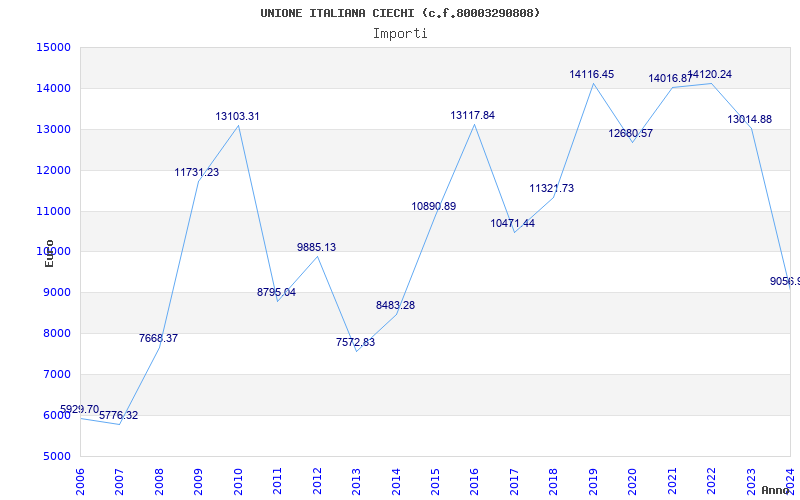Select the data label 11321.73
The width and height of the screenshot is (800, 500).
pyautogui.click(x=552, y=188)
